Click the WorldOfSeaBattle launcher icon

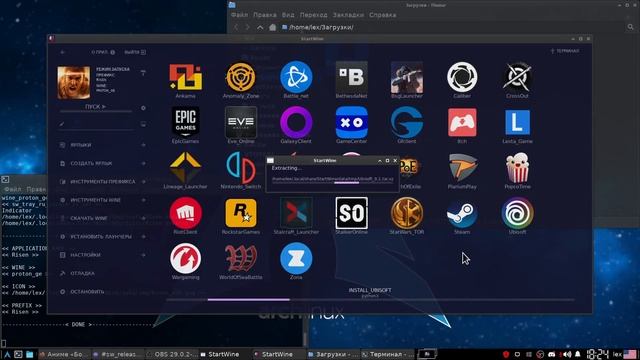tap(240, 258)
